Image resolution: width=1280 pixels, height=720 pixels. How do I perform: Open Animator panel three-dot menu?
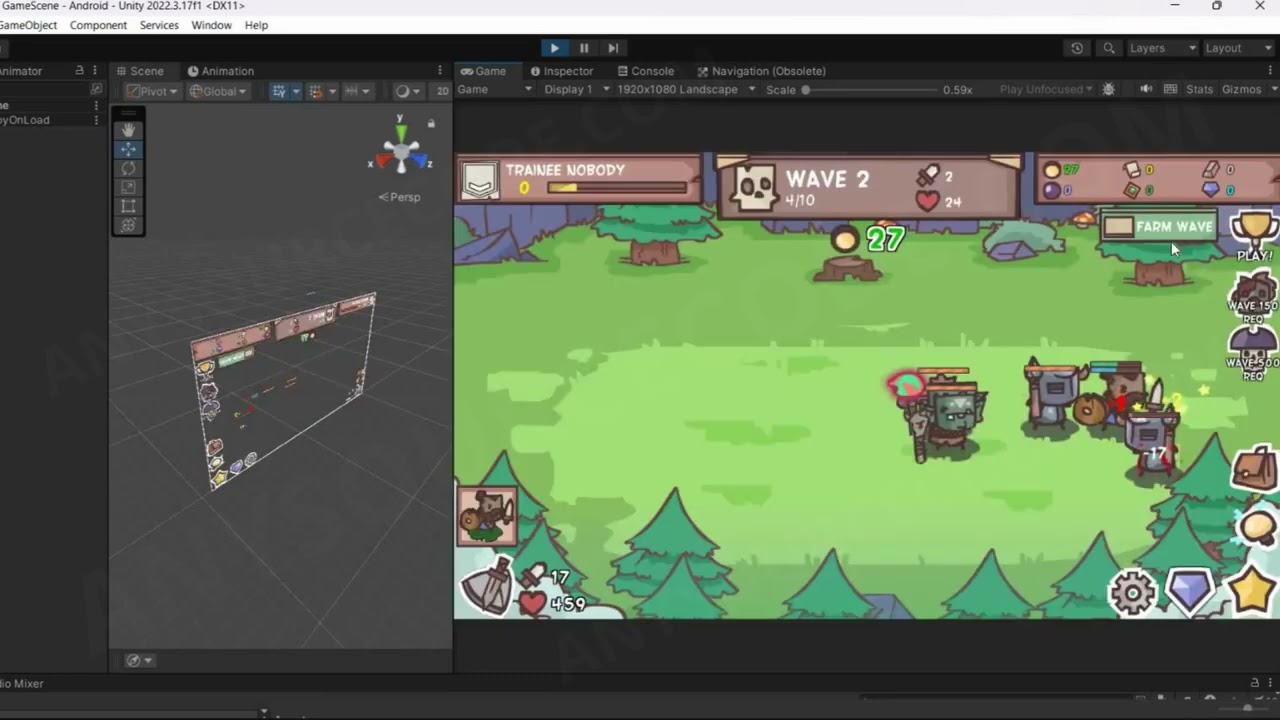click(x=95, y=71)
